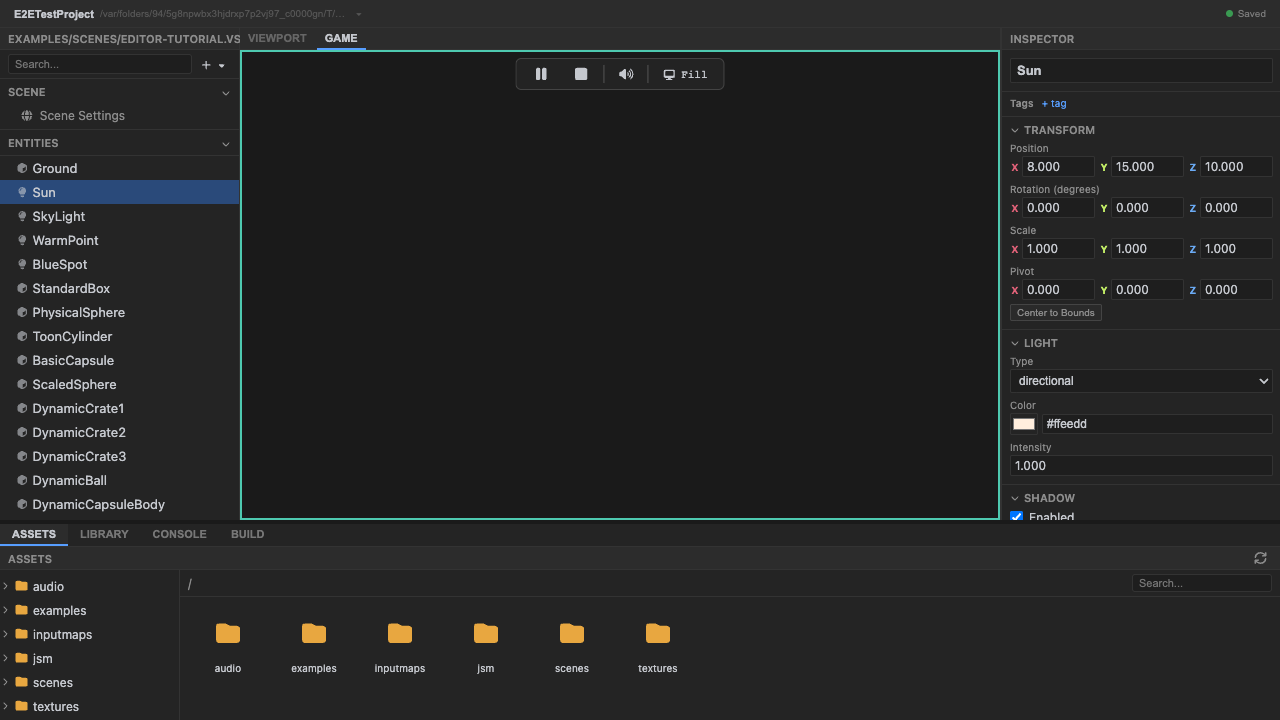Collapse the ENTITIES section

(x=225, y=144)
